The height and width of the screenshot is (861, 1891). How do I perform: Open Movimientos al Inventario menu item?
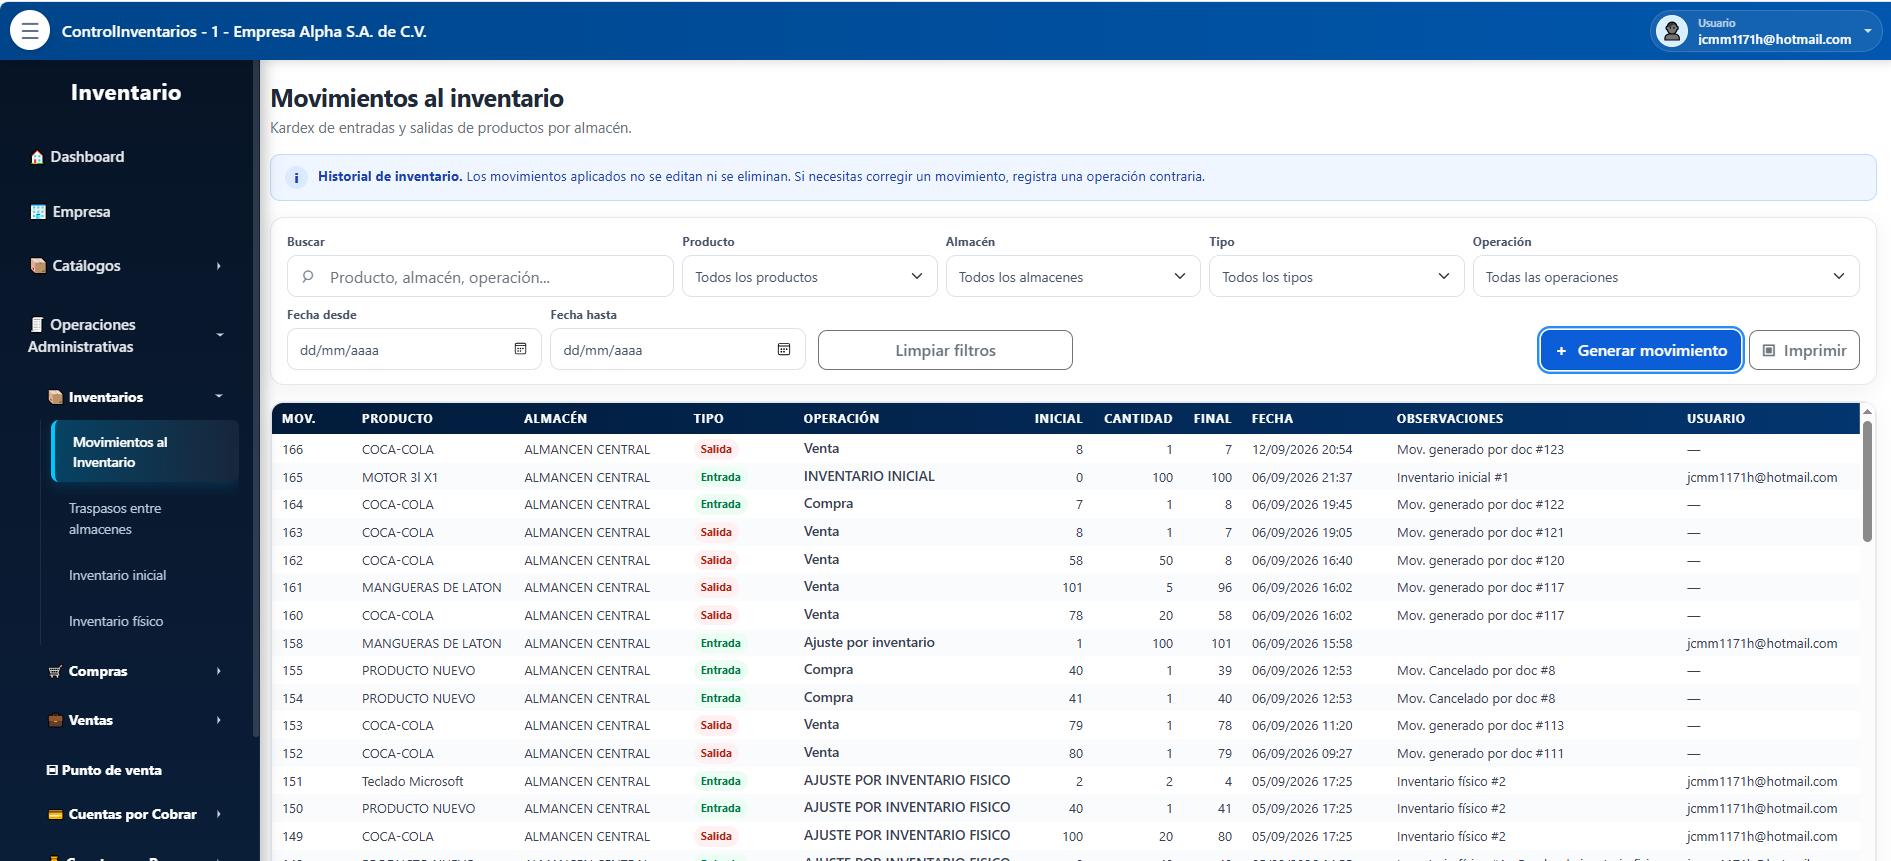(145, 452)
